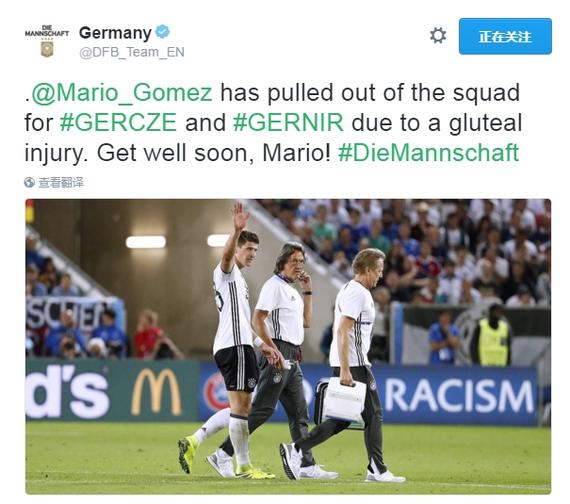
Task: Open the #DieMannschaft hashtag
Action: [x=428, y=153]
